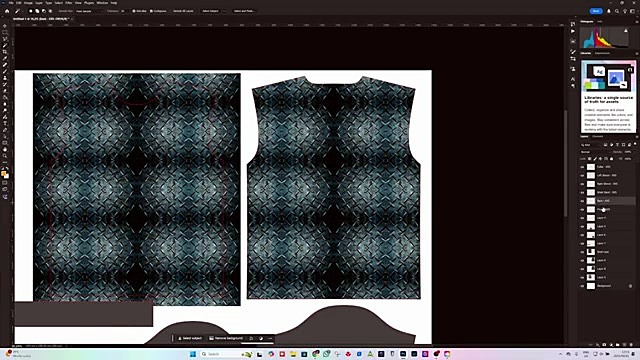640x360 pixels.
Task: Select the Magic Wand tool in toolbar
Action: [5, 45]
